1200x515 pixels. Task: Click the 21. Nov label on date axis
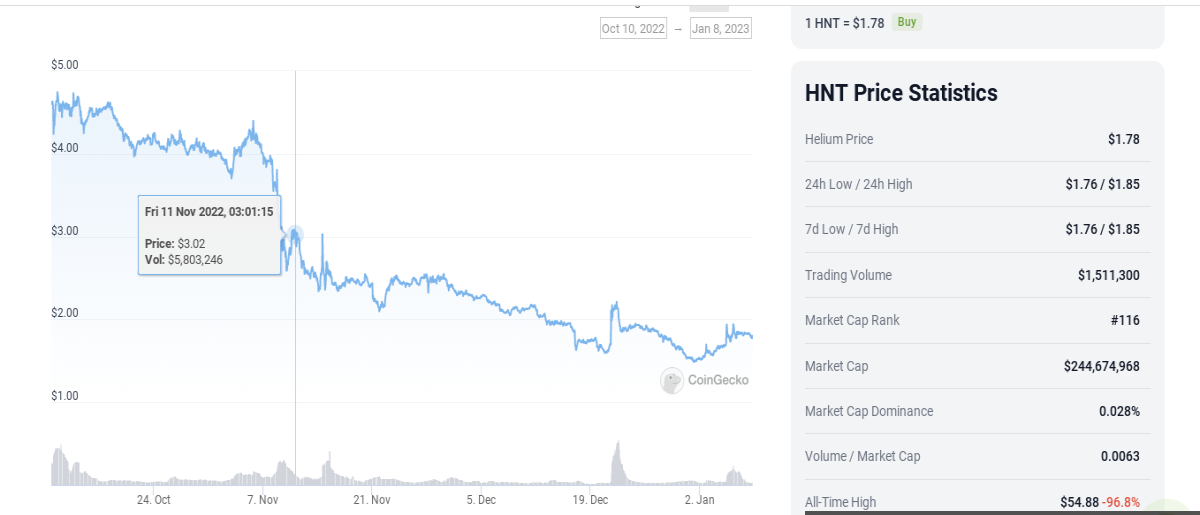372,499
